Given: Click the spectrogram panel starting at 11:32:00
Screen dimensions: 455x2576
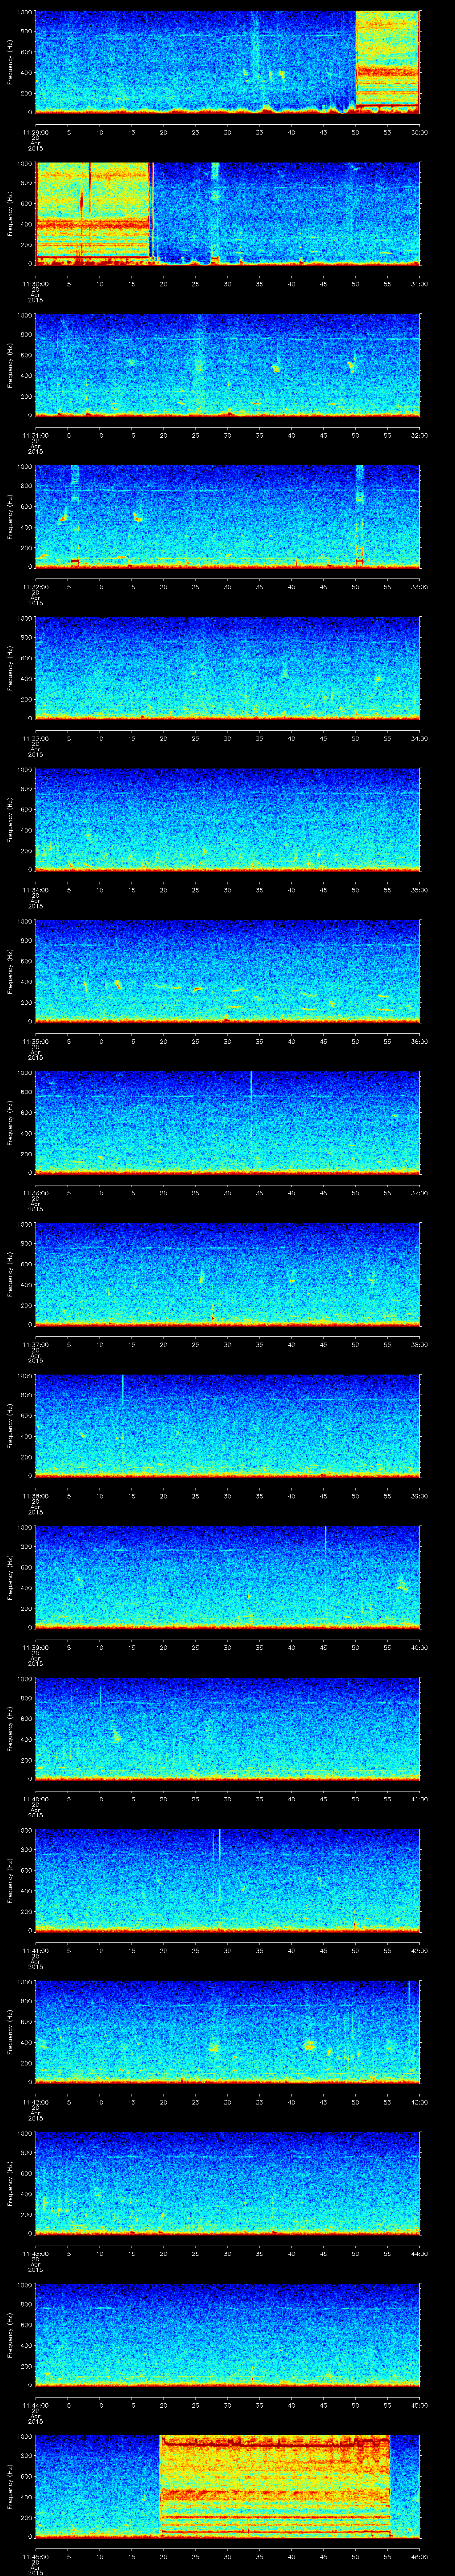Looking at the screenshot, I should point(227,516).
